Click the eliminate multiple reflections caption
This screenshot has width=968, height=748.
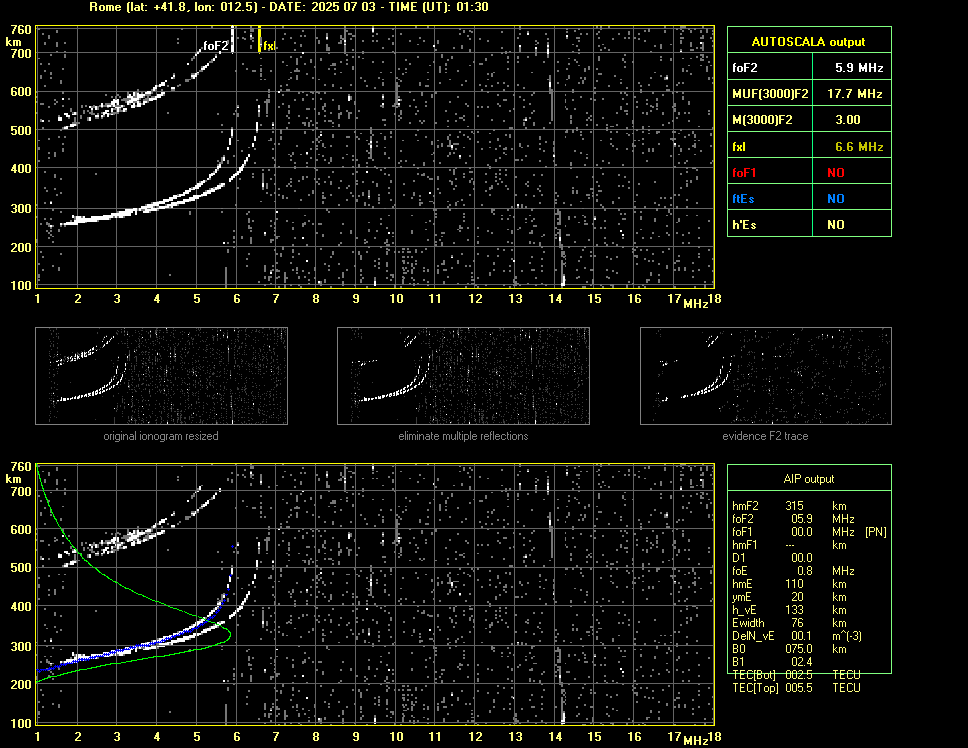point(463,436)
